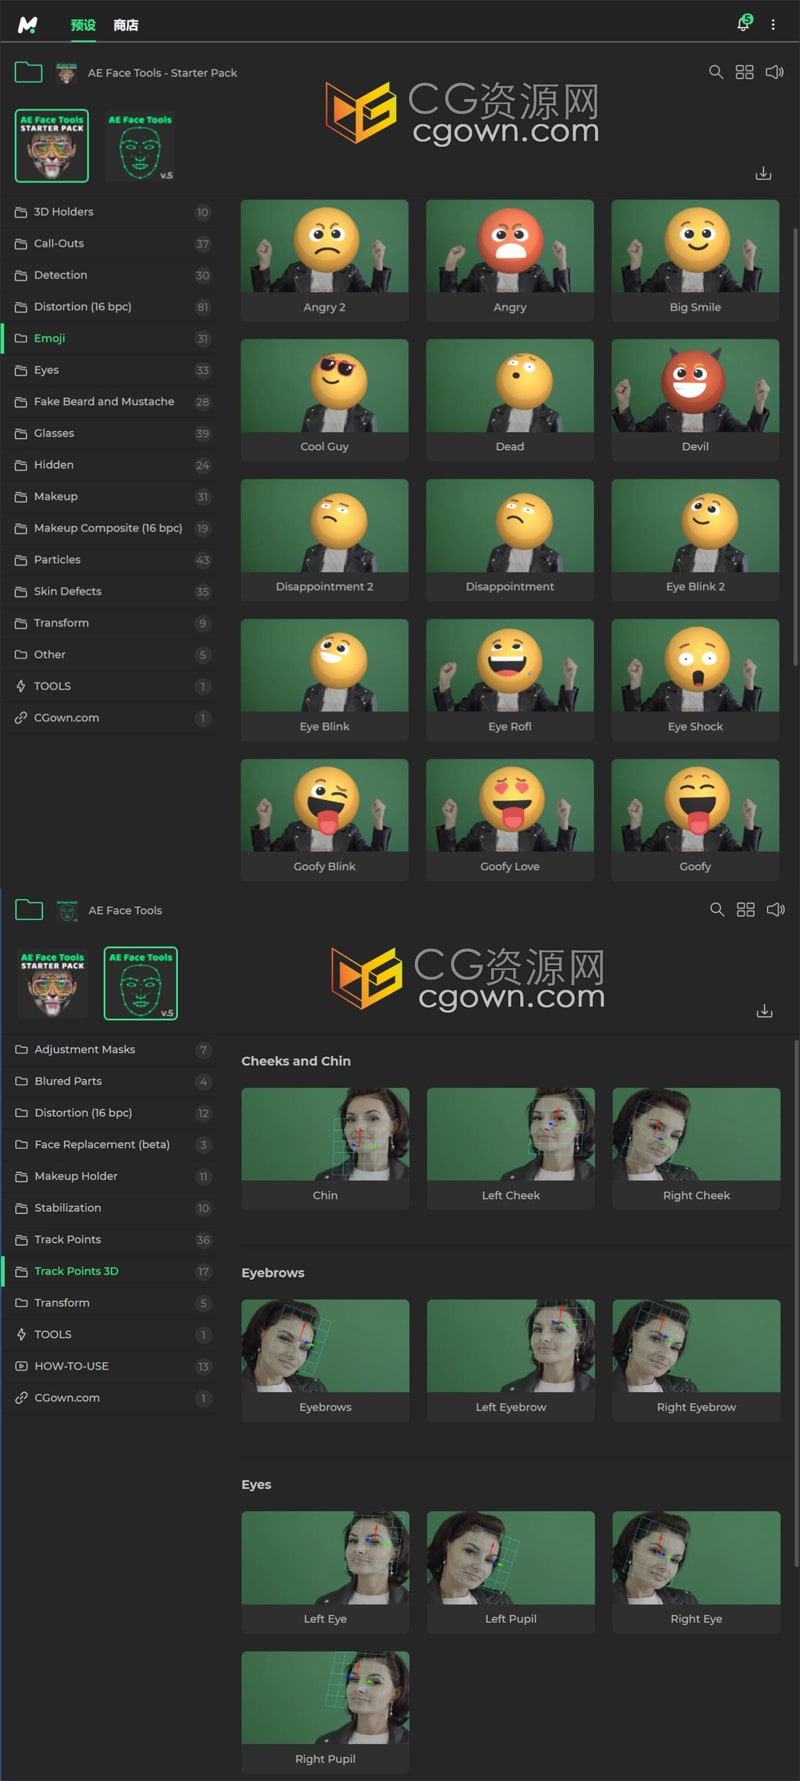Open the Glasses category
The image size is (800, 1781).
point(108,433)
